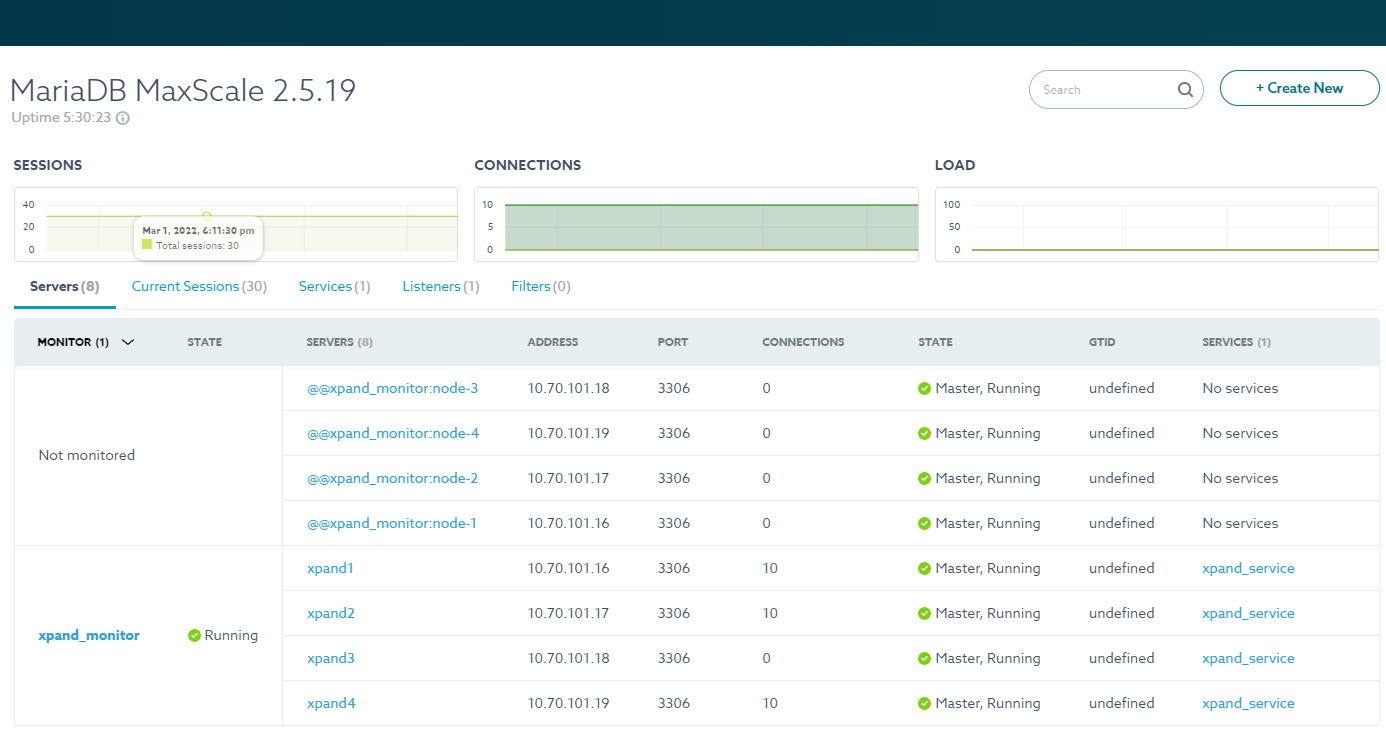1386x730 pixels.
Task: Click port 3306 in node-1 row
Action: tap(674, 523)
